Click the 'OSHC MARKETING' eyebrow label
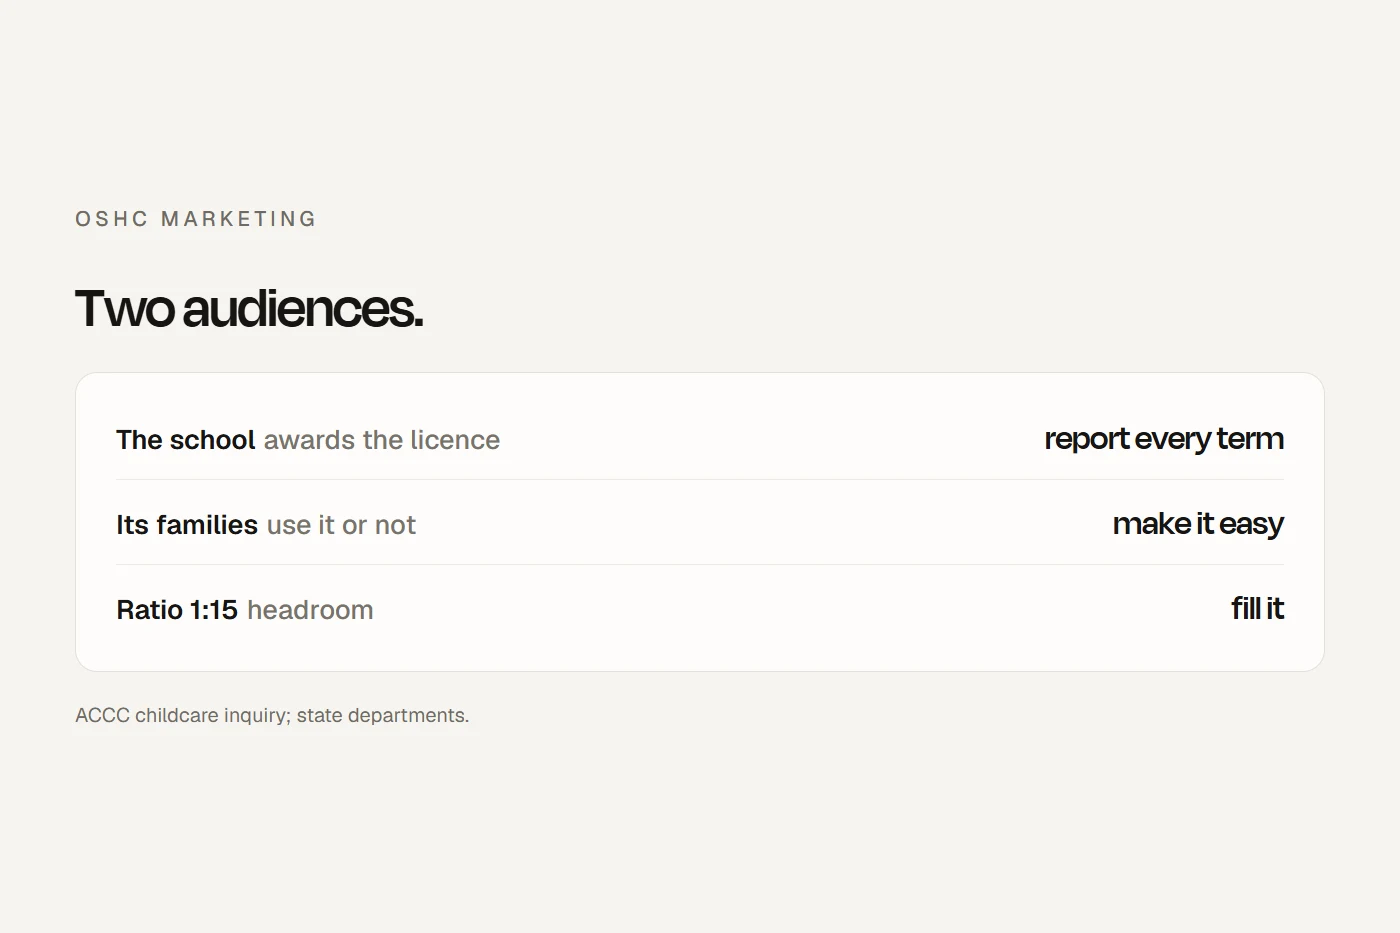 coord(196,219)
